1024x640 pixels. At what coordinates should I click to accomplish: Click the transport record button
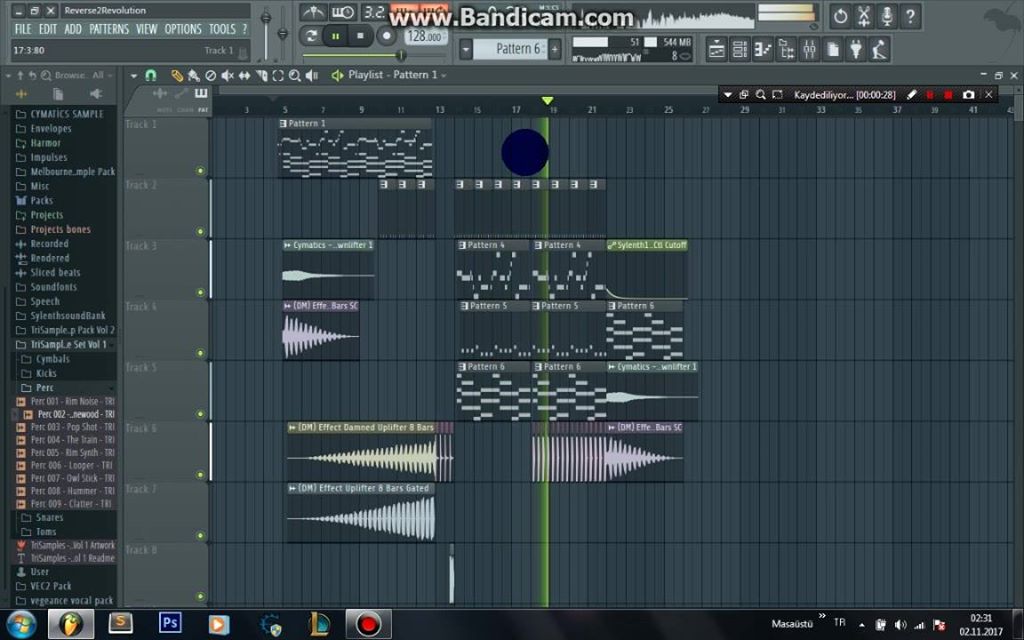point(387,36)
